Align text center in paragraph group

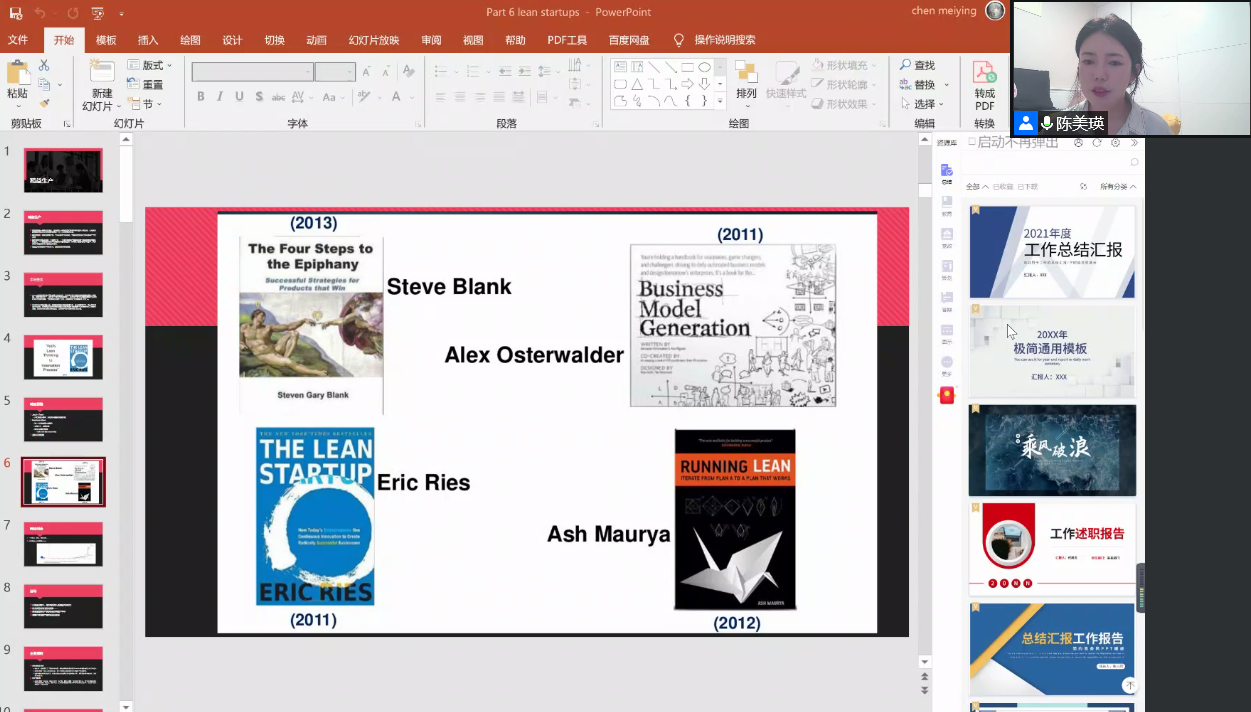[460, 97]
